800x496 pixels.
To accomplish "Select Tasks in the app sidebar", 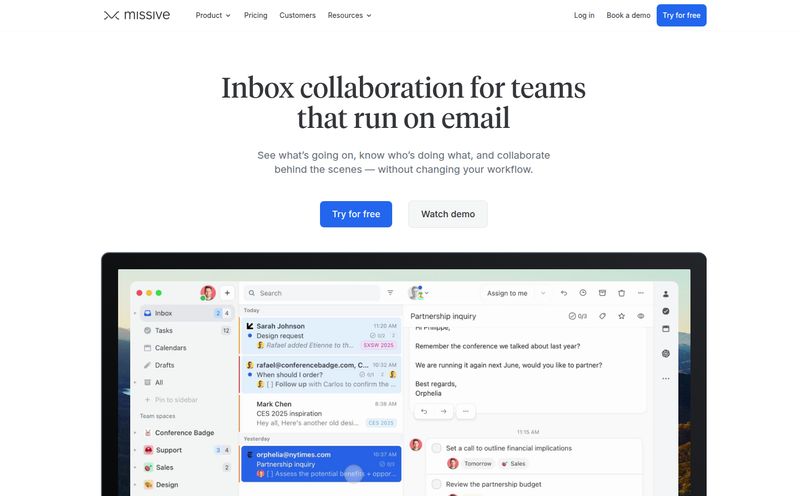I will click(187, 331).
